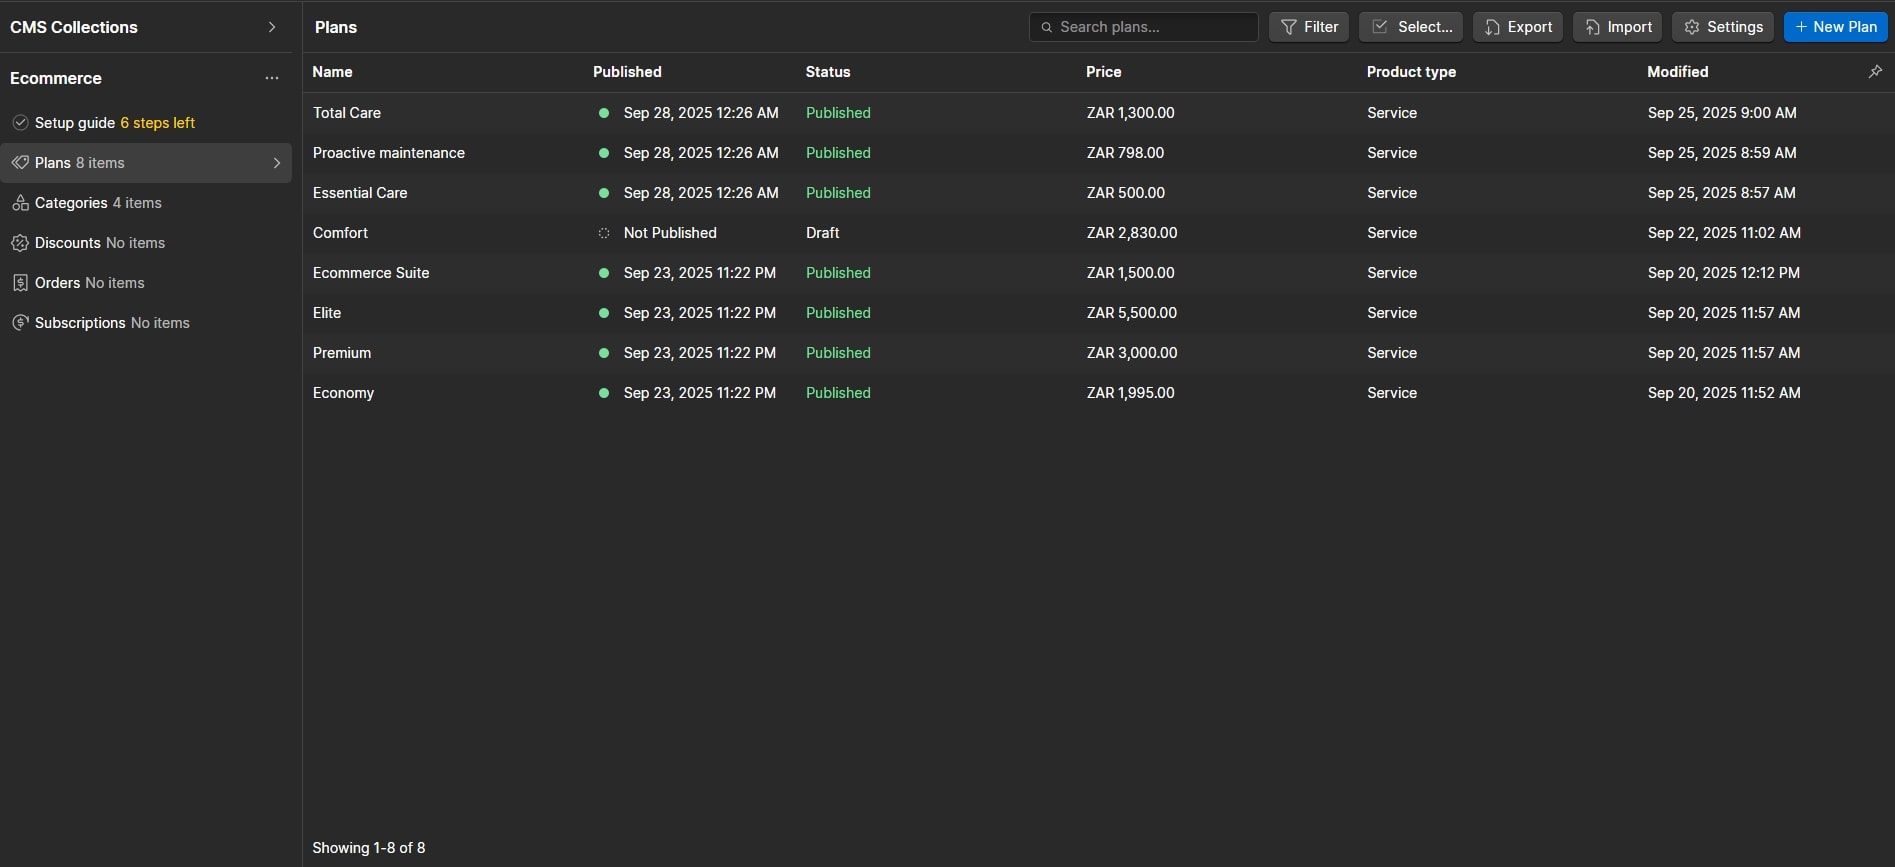Click the Search plans input field
The height and width of the screenshot is (867, 1895).
(x=1144, y=27)
